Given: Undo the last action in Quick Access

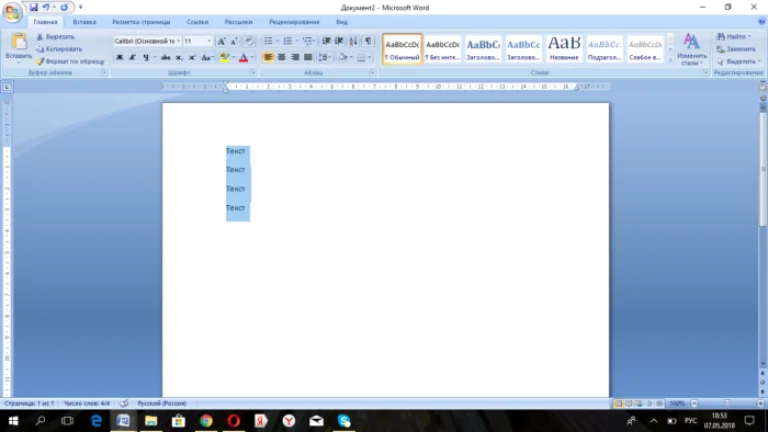Looking at the screenshot, I should pos(46,7).
